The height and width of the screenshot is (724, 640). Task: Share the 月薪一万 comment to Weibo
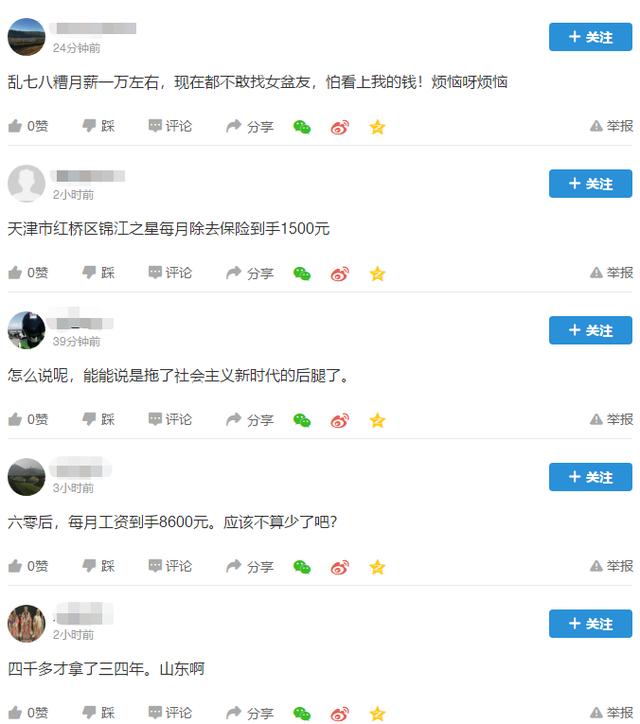(x=340, y=127)
